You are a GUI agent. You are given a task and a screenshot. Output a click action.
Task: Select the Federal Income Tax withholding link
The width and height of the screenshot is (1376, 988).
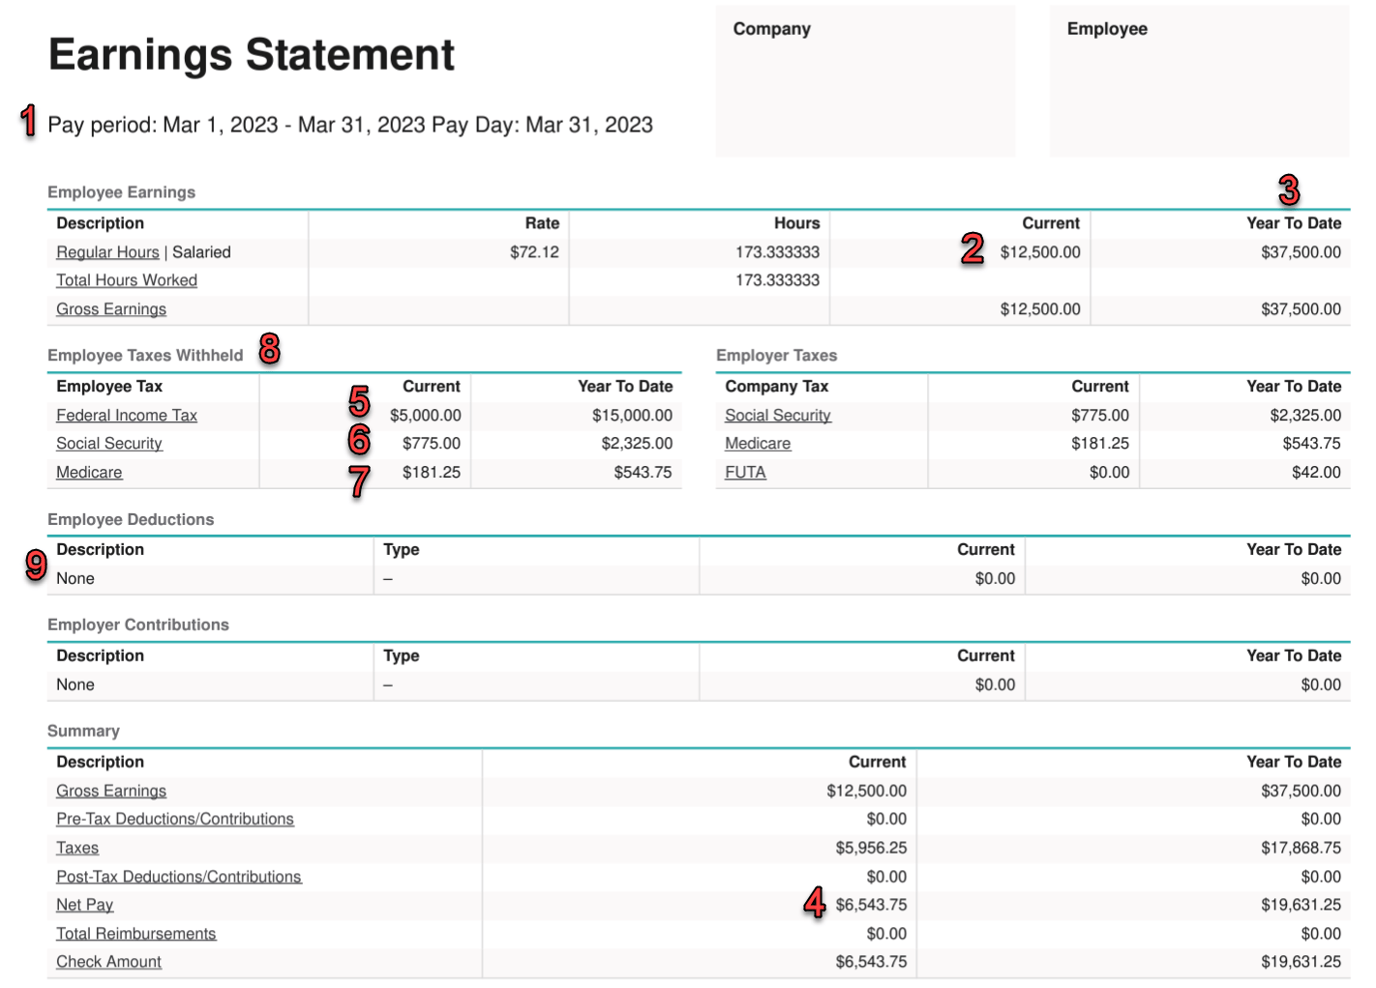tap(126, 415)
